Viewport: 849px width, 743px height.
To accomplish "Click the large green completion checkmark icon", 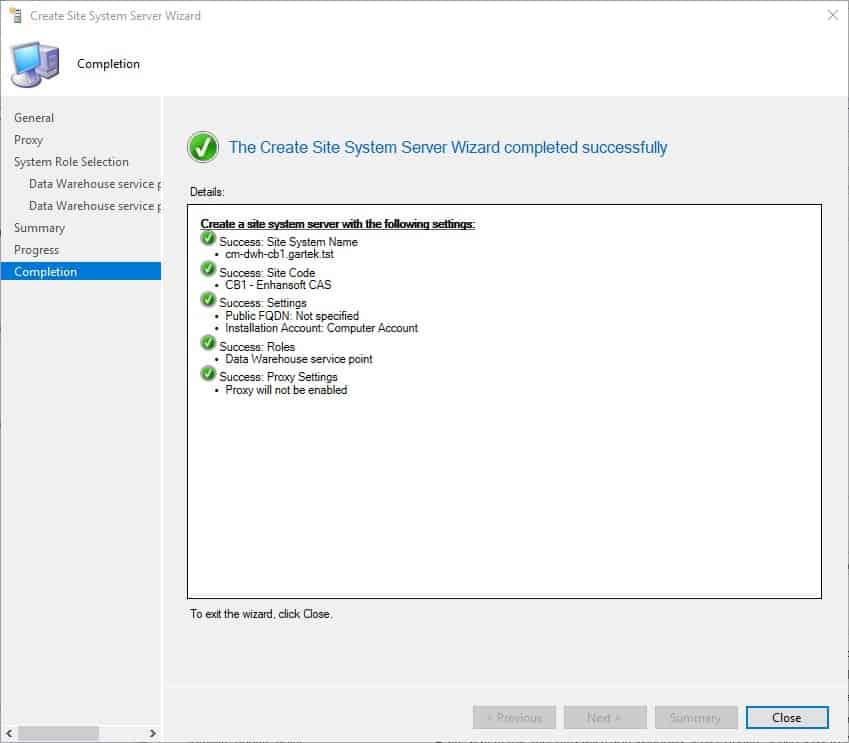I will pos(203,146).
